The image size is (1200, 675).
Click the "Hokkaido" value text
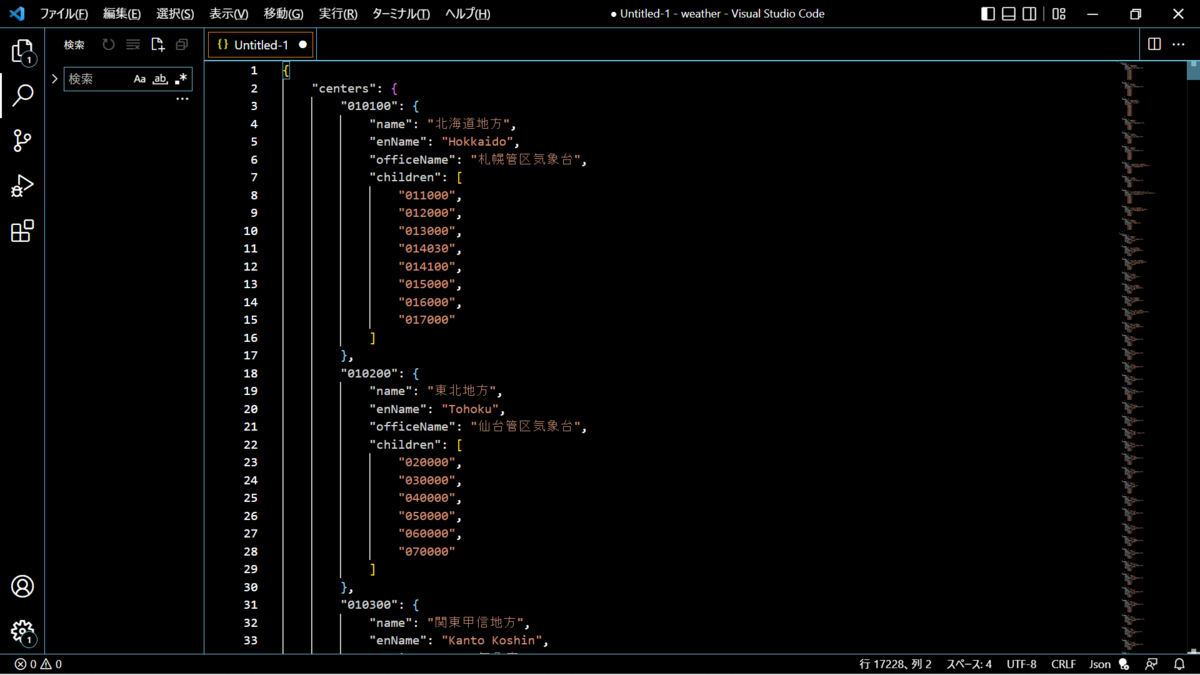pyautogui.click(x=477, y=142)
